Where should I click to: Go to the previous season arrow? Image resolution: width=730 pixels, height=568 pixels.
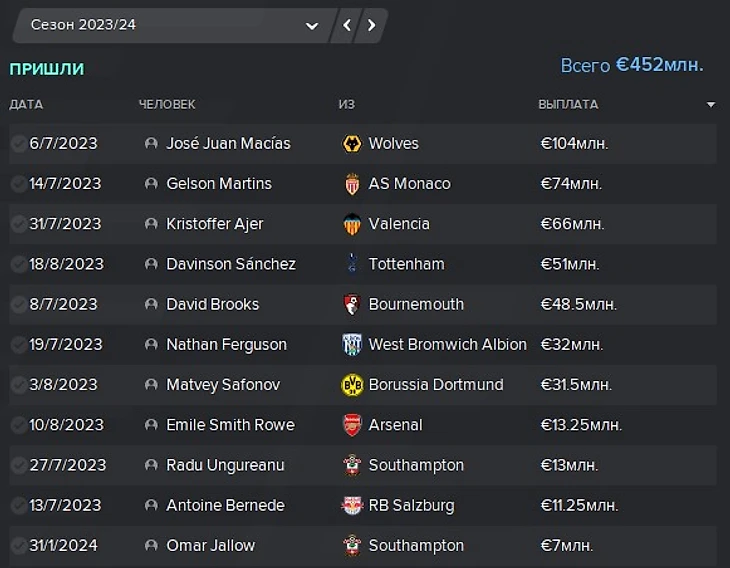[x=347, y=25]
